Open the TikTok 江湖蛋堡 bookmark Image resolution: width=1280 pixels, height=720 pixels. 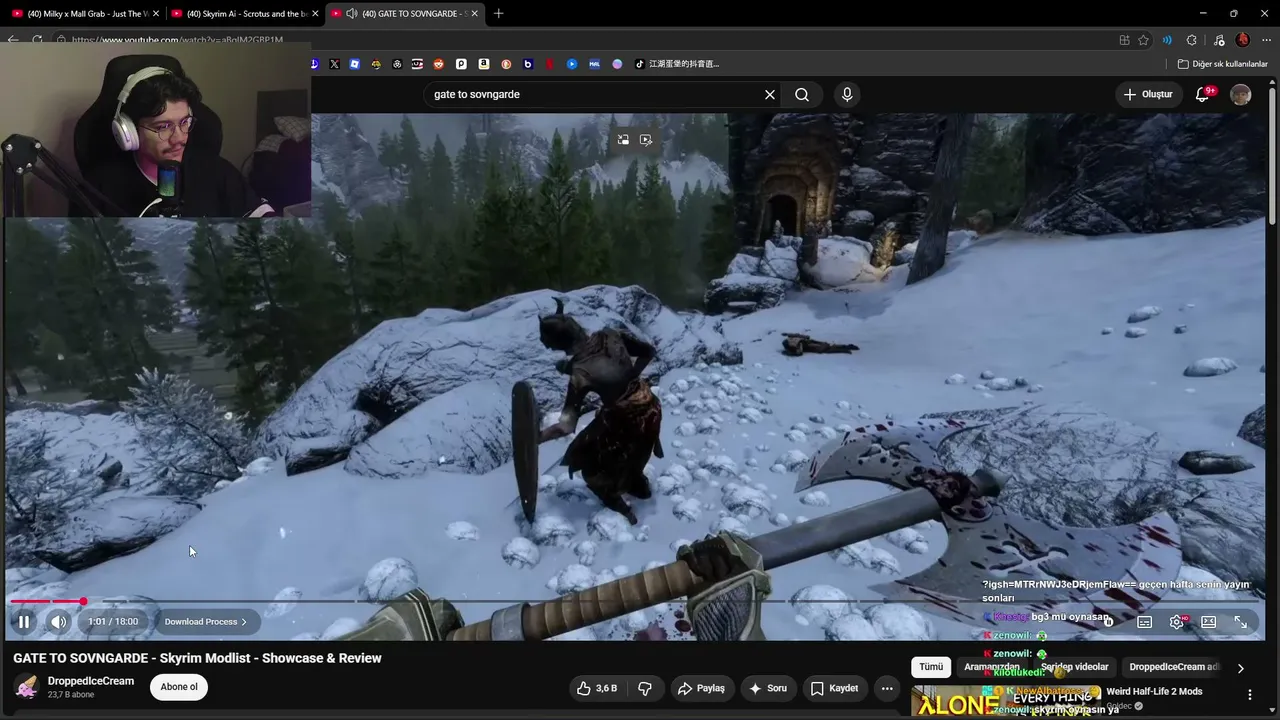tap(677, 64)
